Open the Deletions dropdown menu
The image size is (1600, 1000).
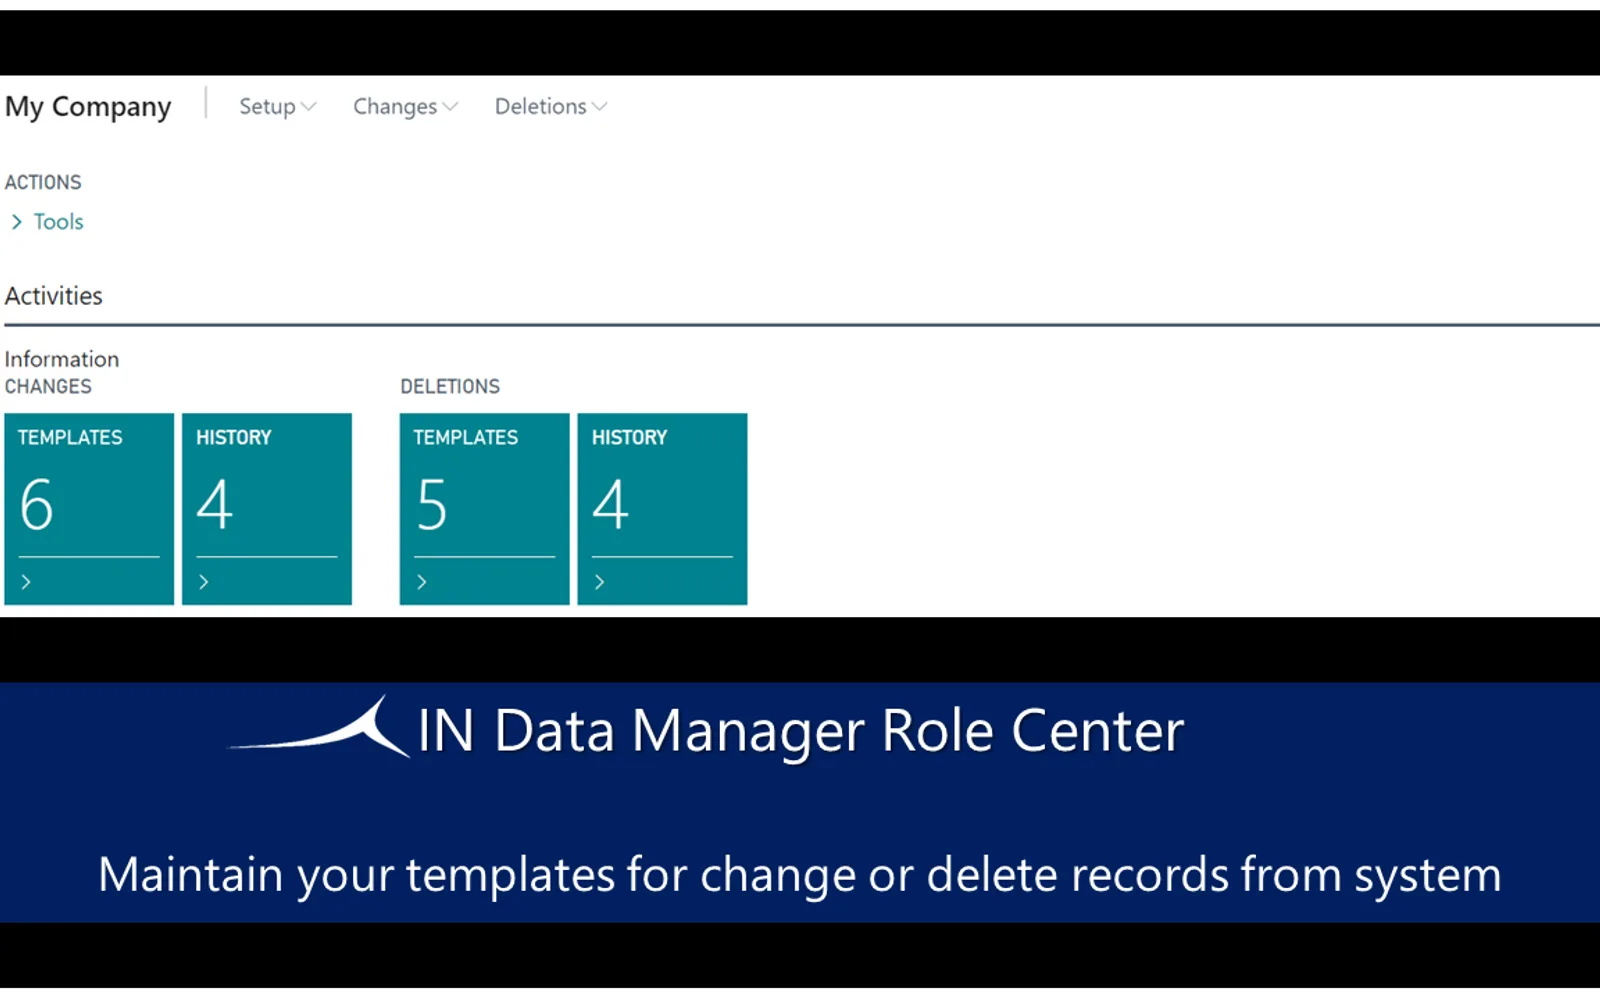pos(551,106)
